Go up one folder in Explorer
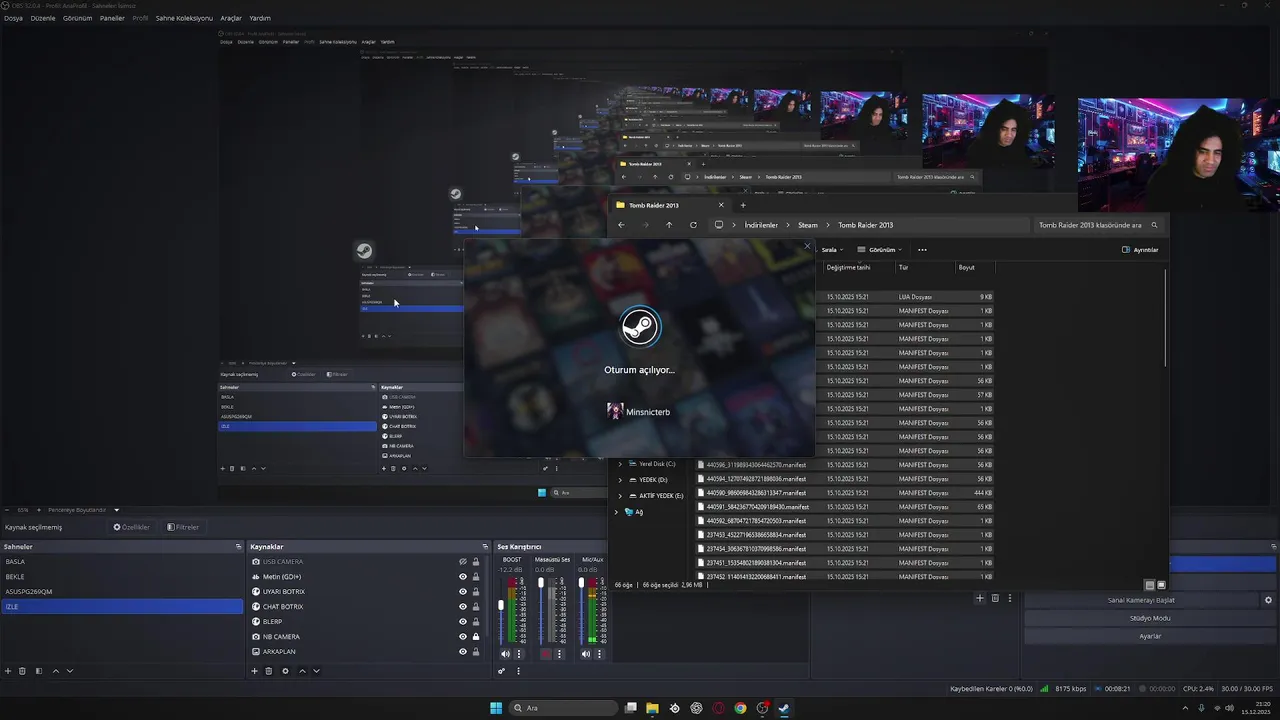Image resolution: width=1280 pixels, height=720 pixels. click(669, 225)
